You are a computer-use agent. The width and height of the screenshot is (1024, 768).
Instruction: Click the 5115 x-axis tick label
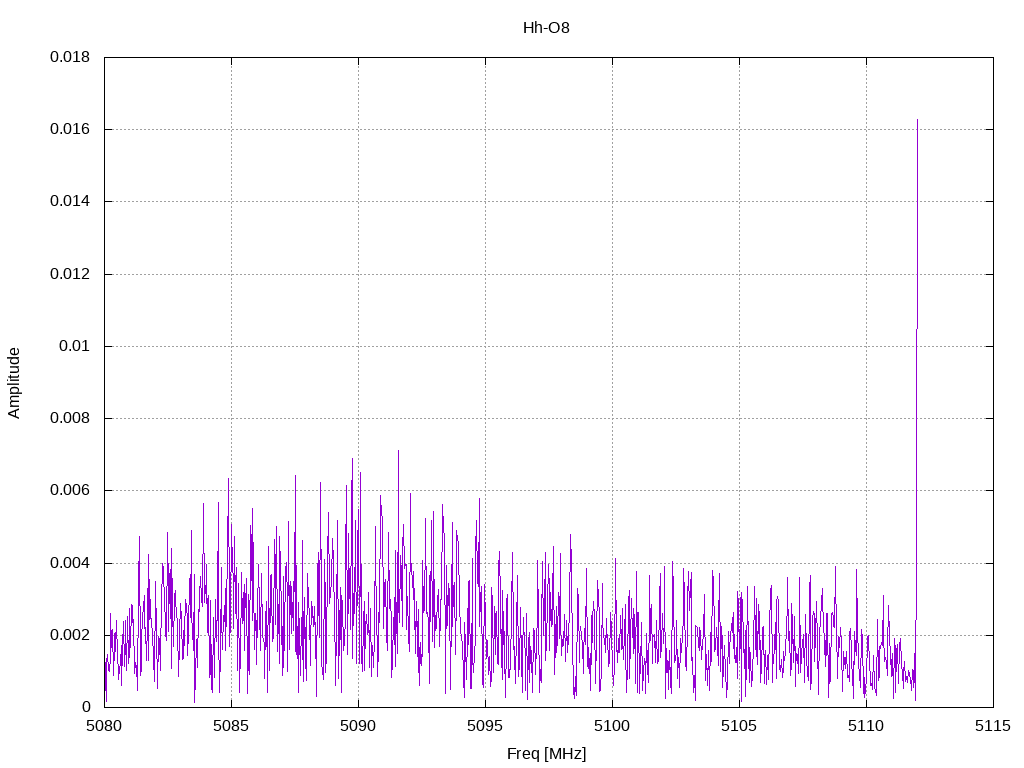[x=993, y=726]
